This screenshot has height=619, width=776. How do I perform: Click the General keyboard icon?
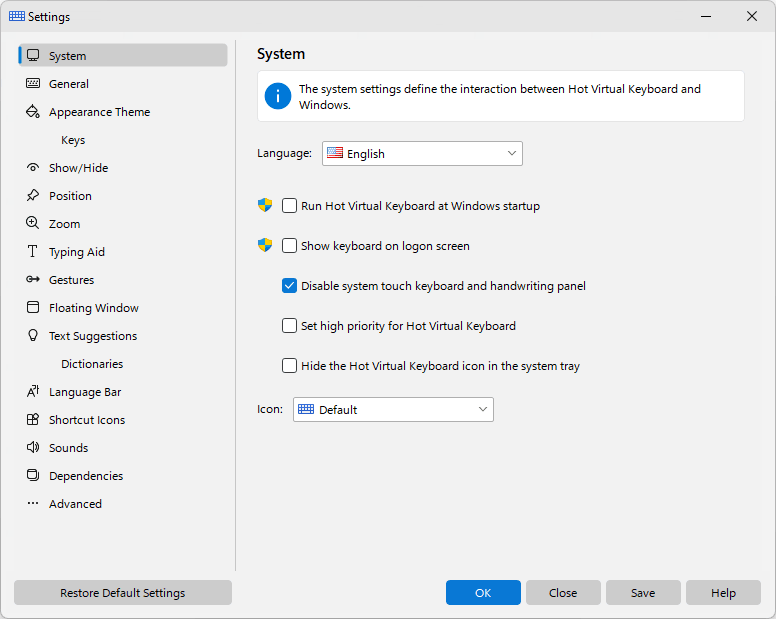[33, 83]
